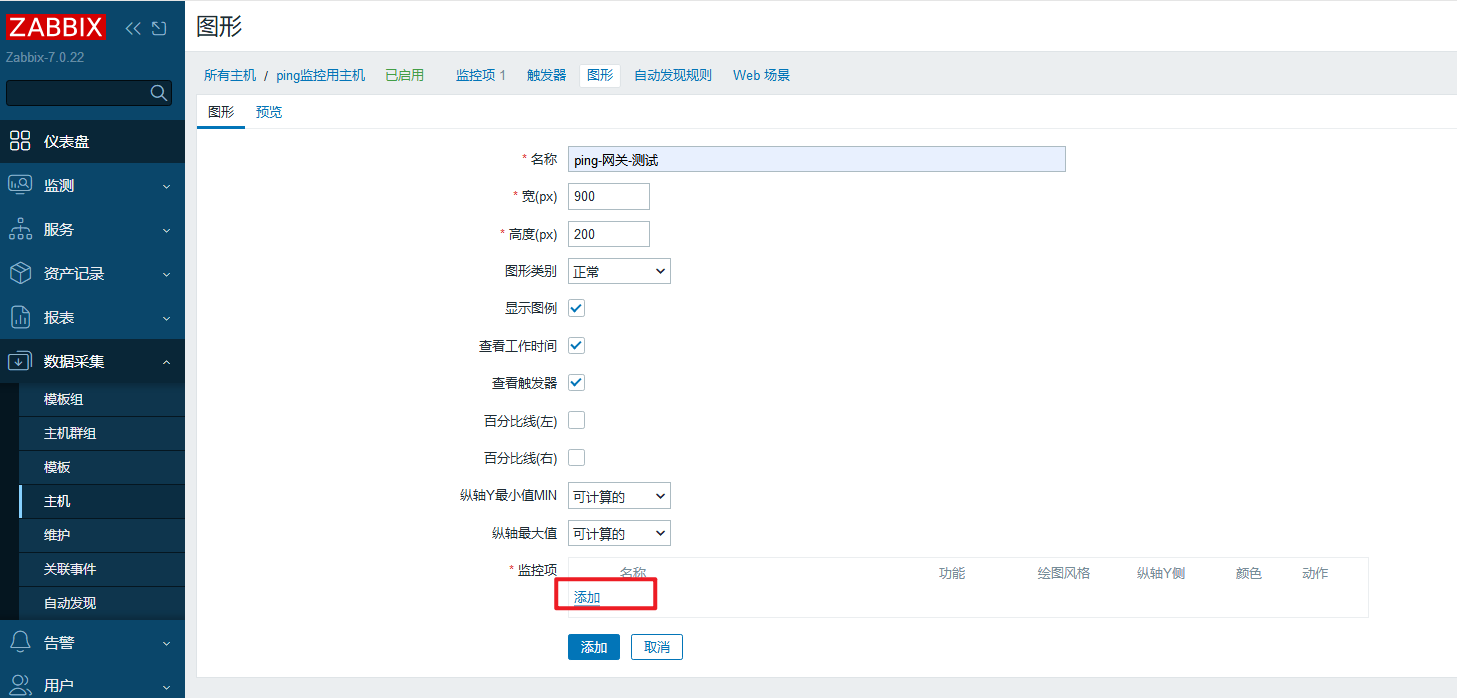Click the 资产记录 inventory cube icon
This screenshot has height=698, width=1457.
(20, 273)
